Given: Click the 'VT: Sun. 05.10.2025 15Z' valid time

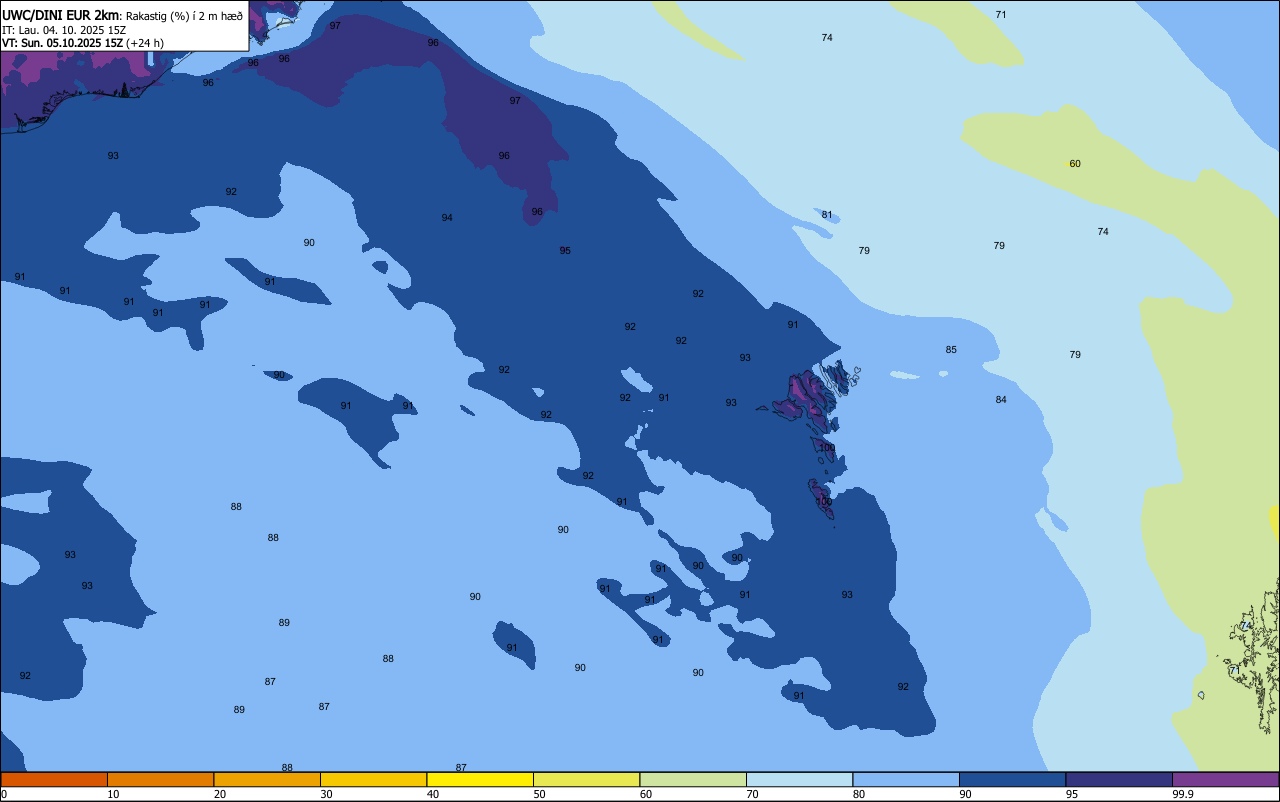Looking at the screenshot, I should click(x=62, y=43).
